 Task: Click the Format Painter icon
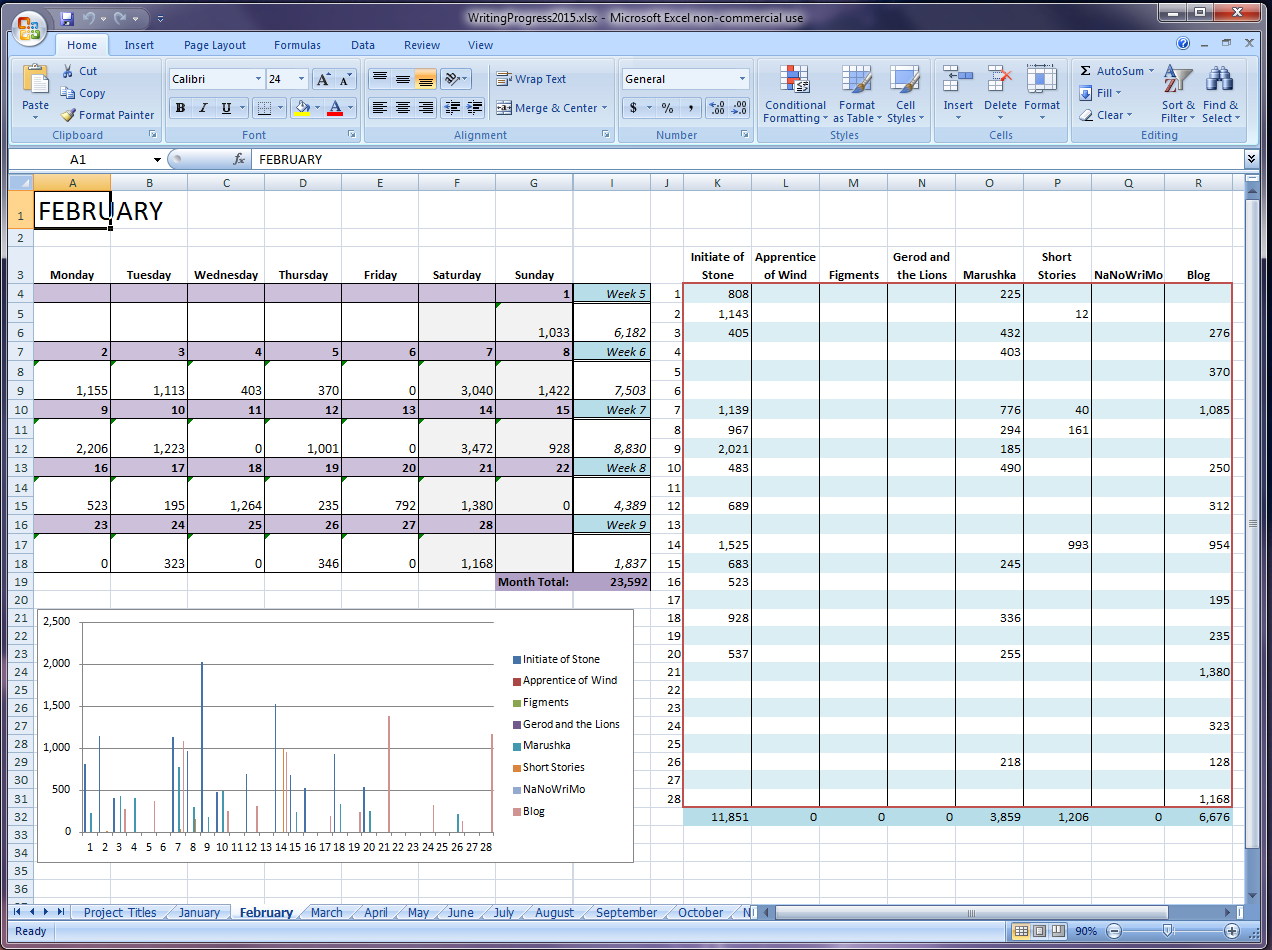click(69, 115)
